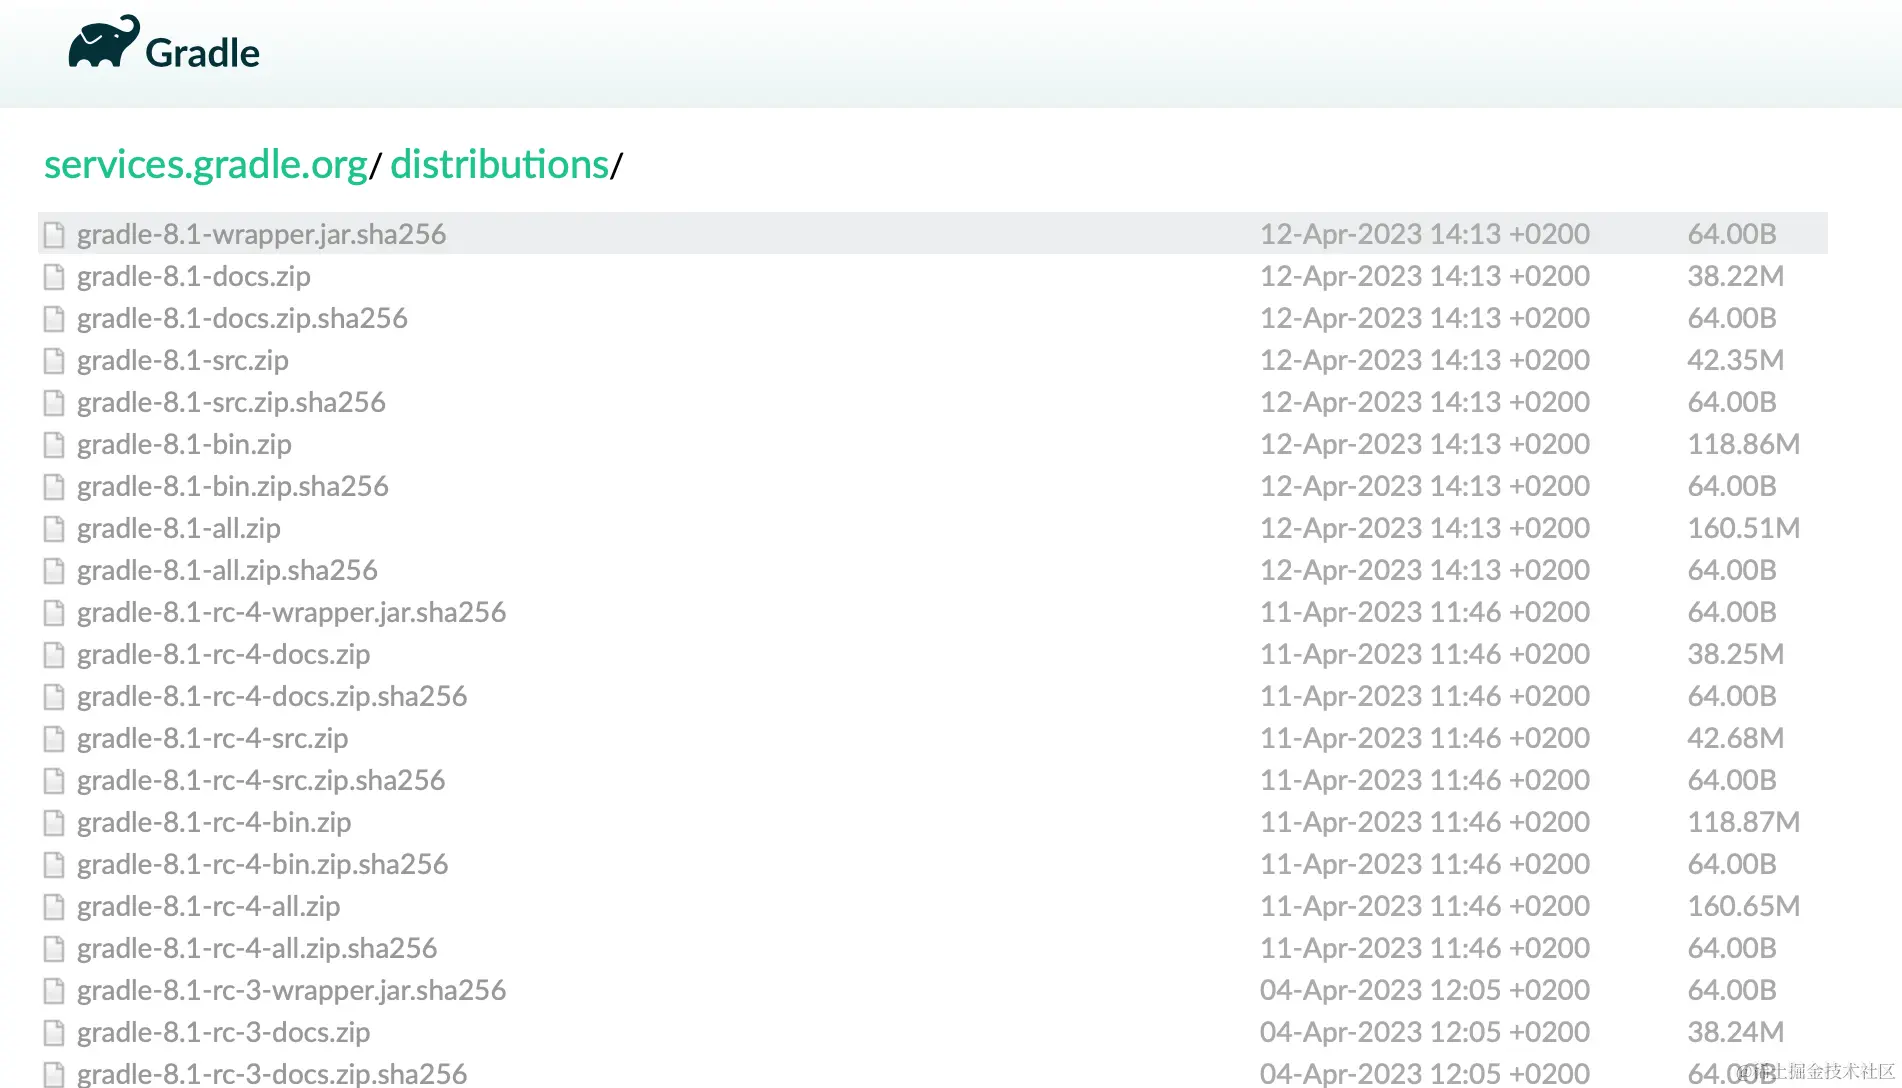The image size is (1902, 1088).
Task: Click the 38.24M size value
Action: coord(1736,1032)
